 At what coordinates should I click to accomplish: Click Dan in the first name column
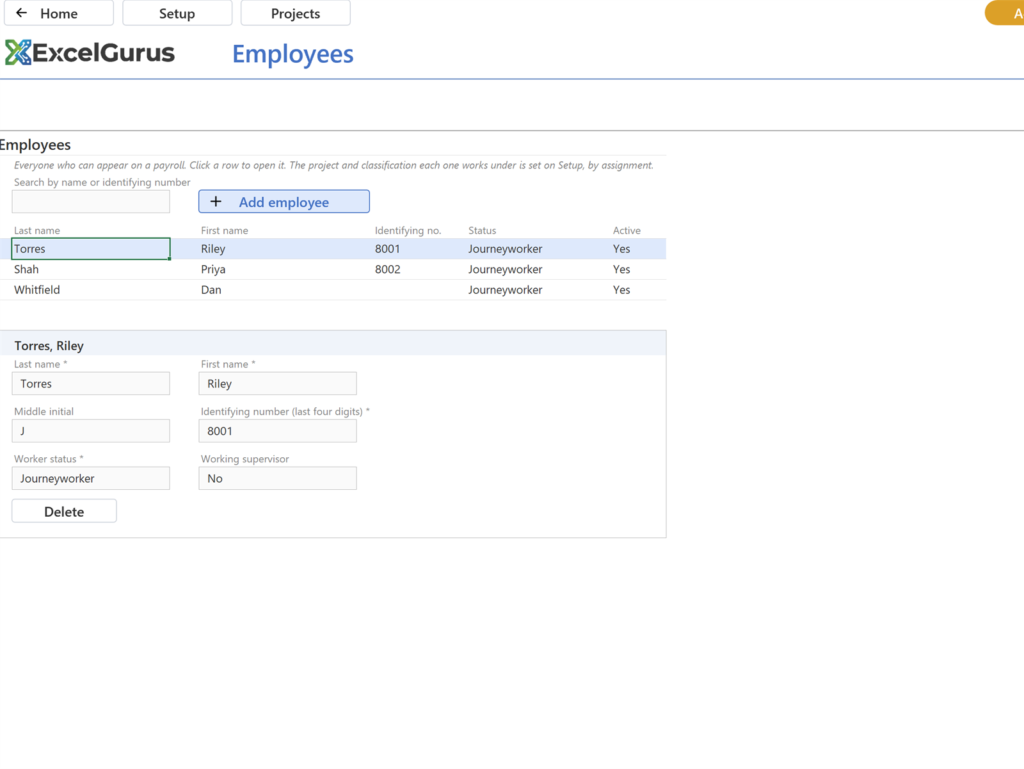tap(211, 290)
